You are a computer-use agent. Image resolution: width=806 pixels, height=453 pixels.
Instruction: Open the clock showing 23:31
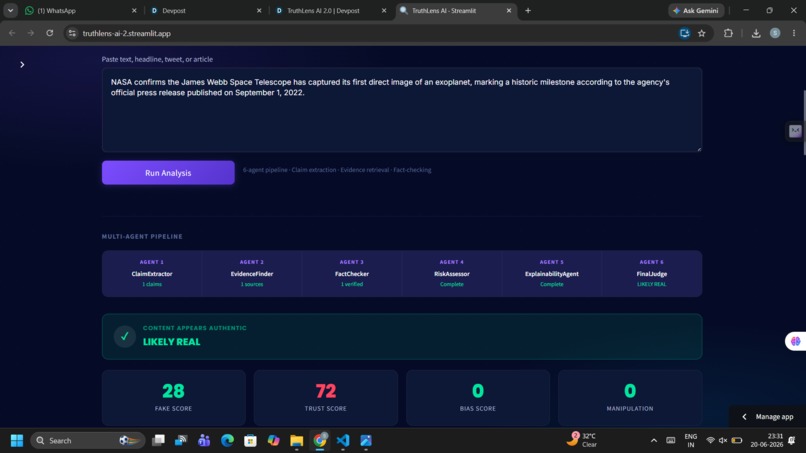click(766, 440)
